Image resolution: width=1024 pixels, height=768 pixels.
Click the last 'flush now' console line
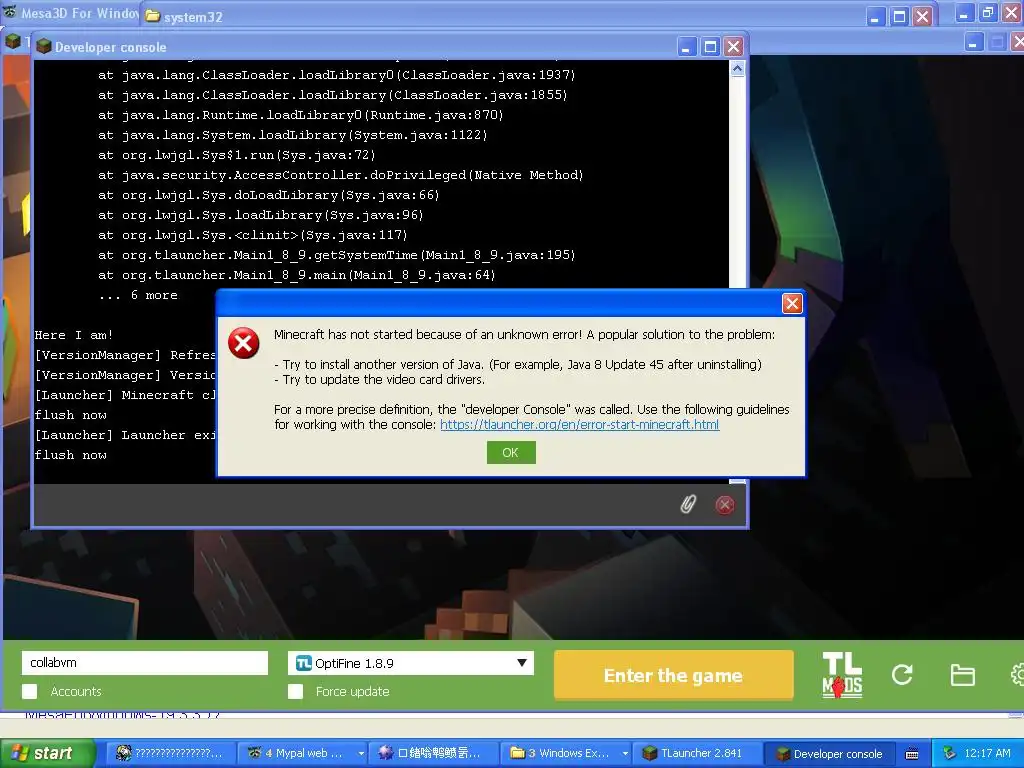tap(71, 455)
